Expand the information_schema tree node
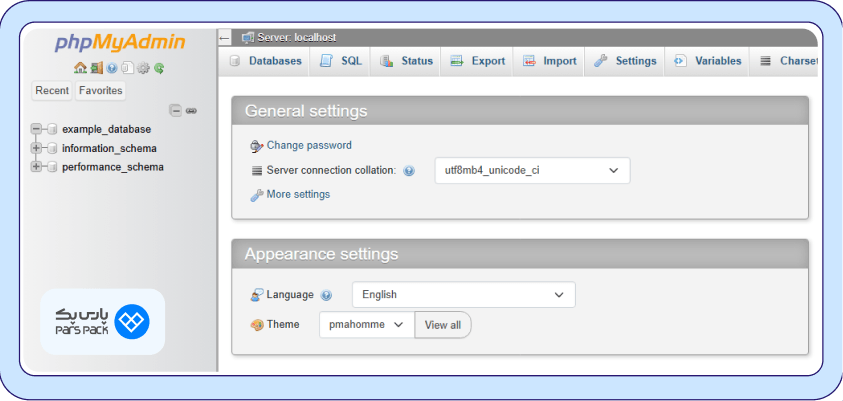Image resolution: width=843 pixels, height=401 pixels. pos(36,148)
